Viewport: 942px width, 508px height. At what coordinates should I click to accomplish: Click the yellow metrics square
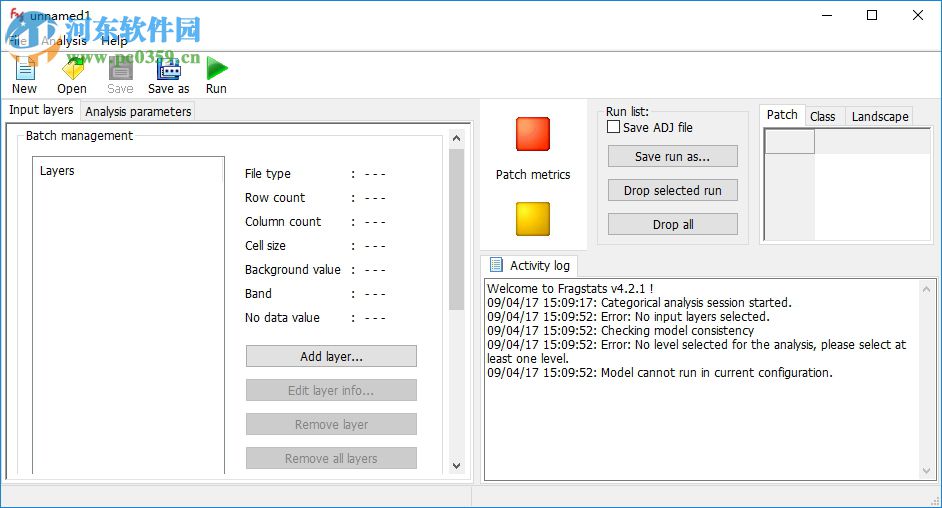pyautogui.click(x=533, y=219)
